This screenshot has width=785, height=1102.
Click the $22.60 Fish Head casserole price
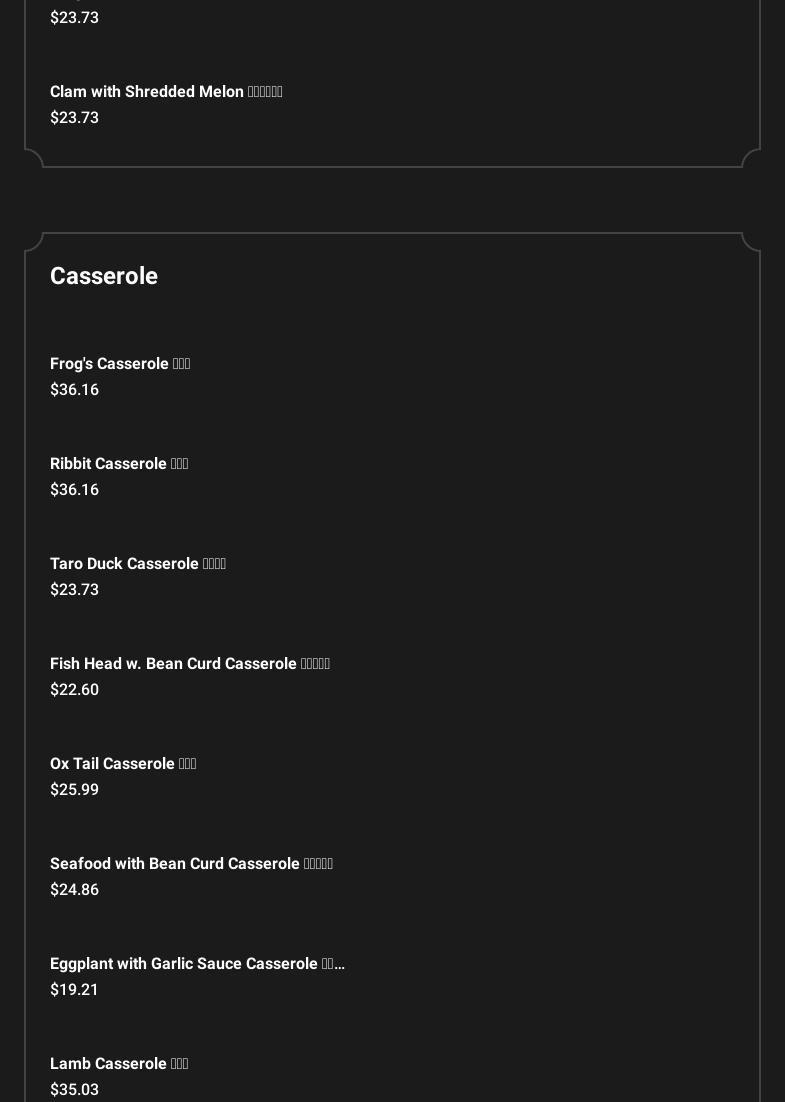75,690
